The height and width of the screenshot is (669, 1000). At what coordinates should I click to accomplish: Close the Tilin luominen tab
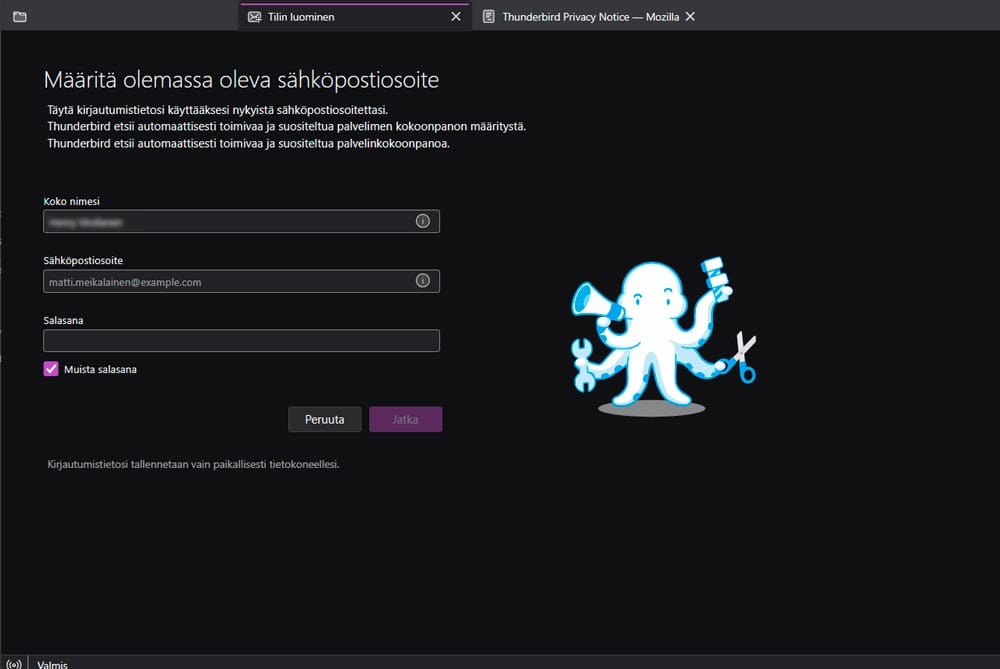point(455,16)
